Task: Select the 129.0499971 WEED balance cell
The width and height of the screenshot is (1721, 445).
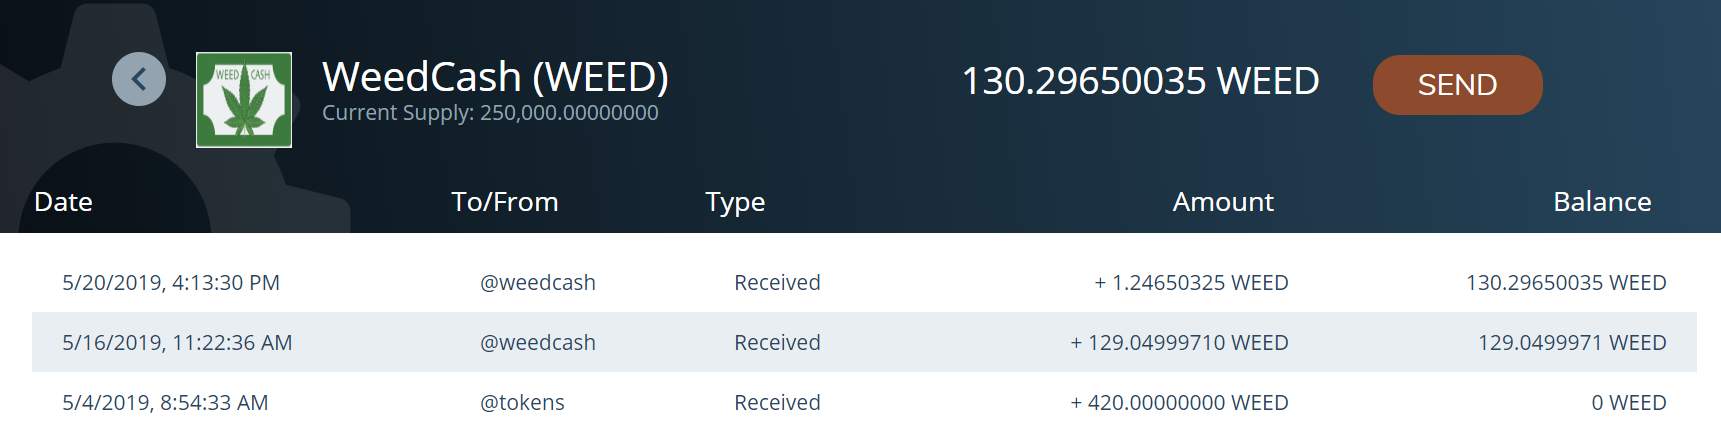Action: point(1572,343)
